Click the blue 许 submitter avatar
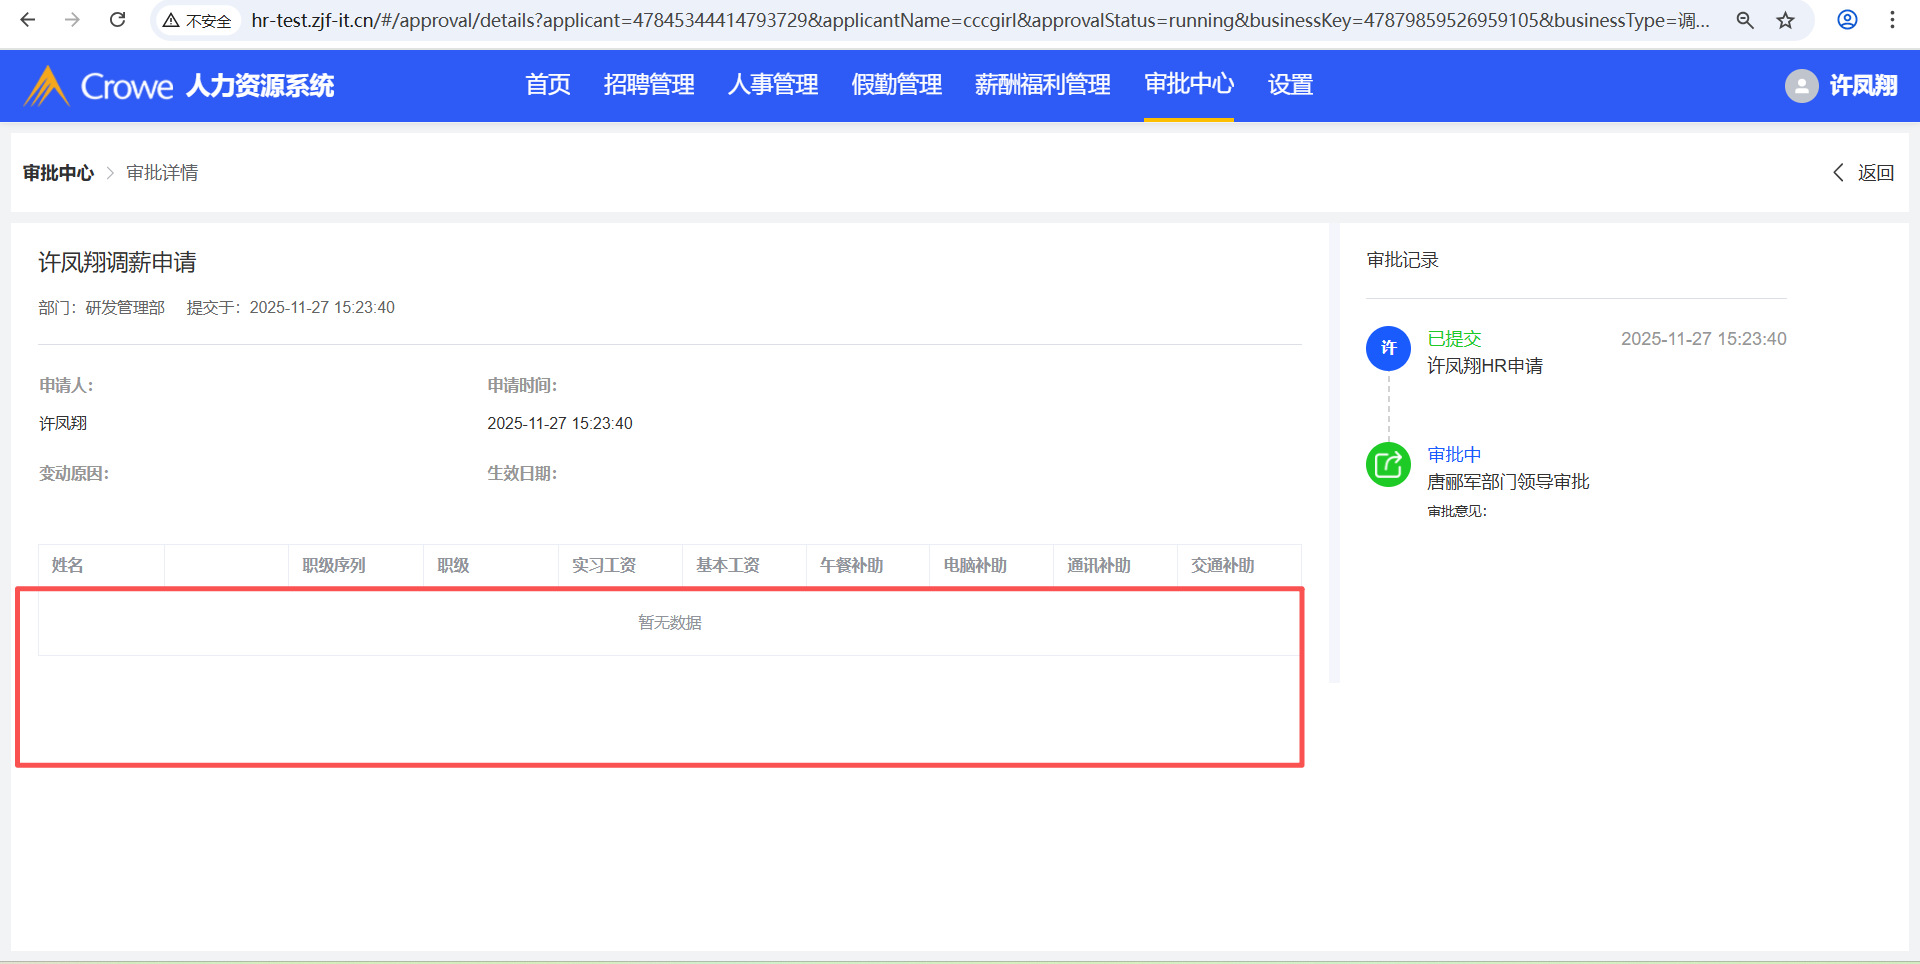The height and width of the screenshot is (964, 1920). [1388, 348]
